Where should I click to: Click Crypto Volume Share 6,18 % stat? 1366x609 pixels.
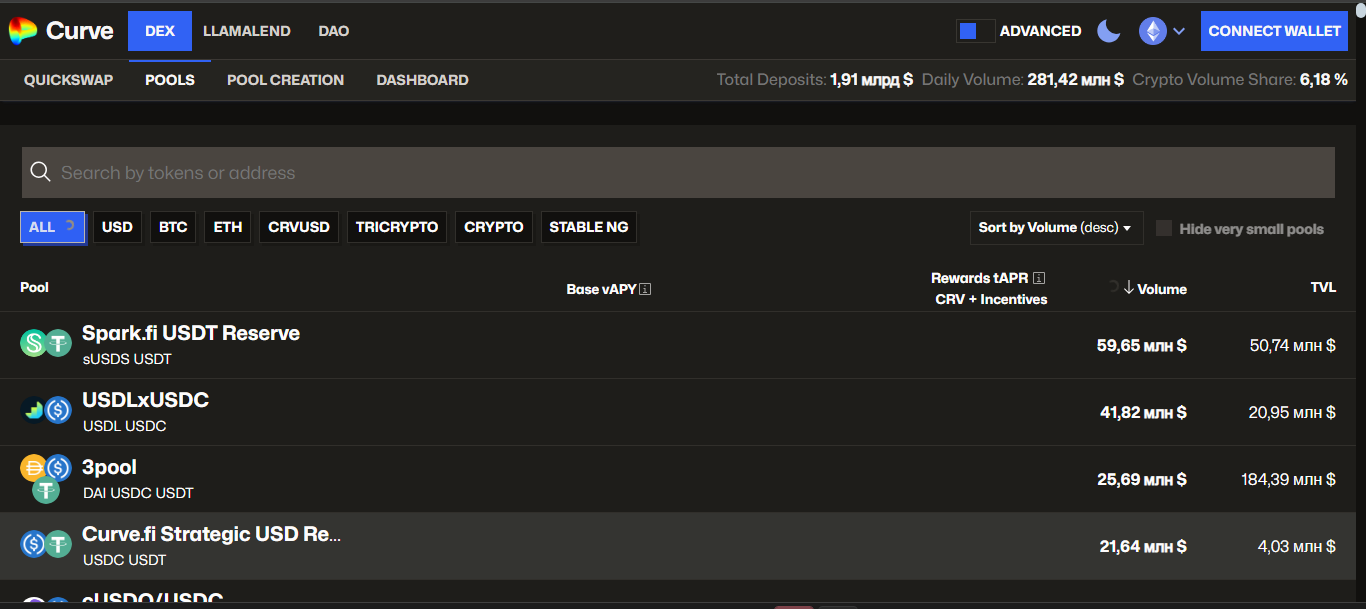[1240, 80]
